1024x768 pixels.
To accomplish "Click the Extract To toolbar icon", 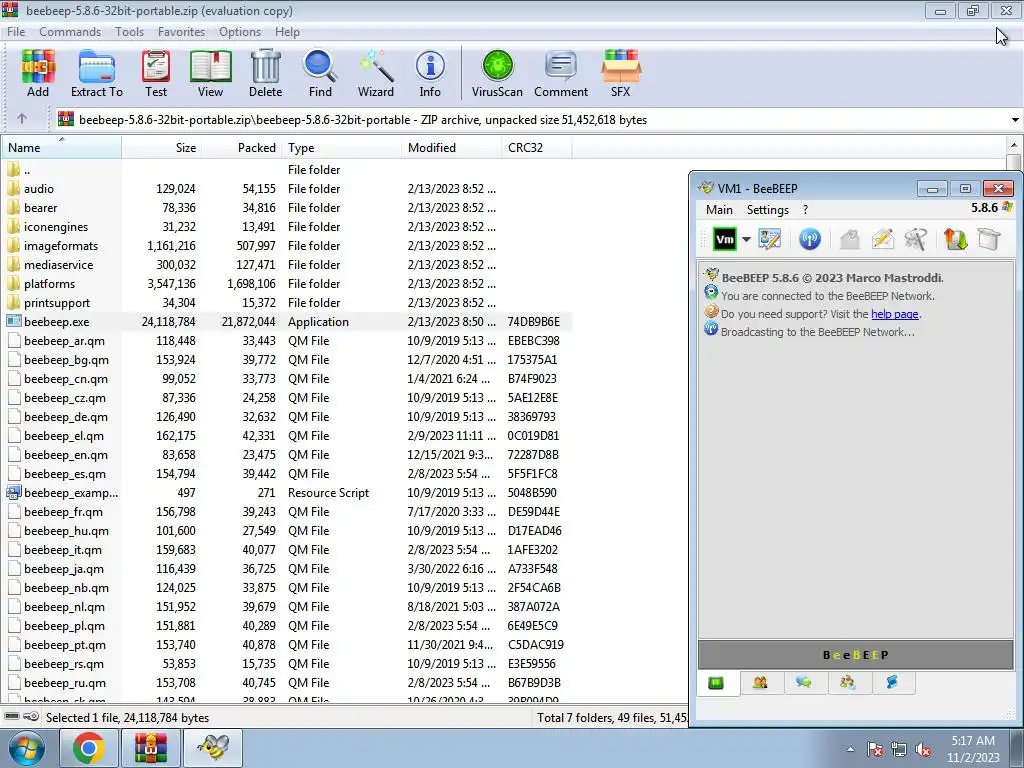I will [97, 73].
